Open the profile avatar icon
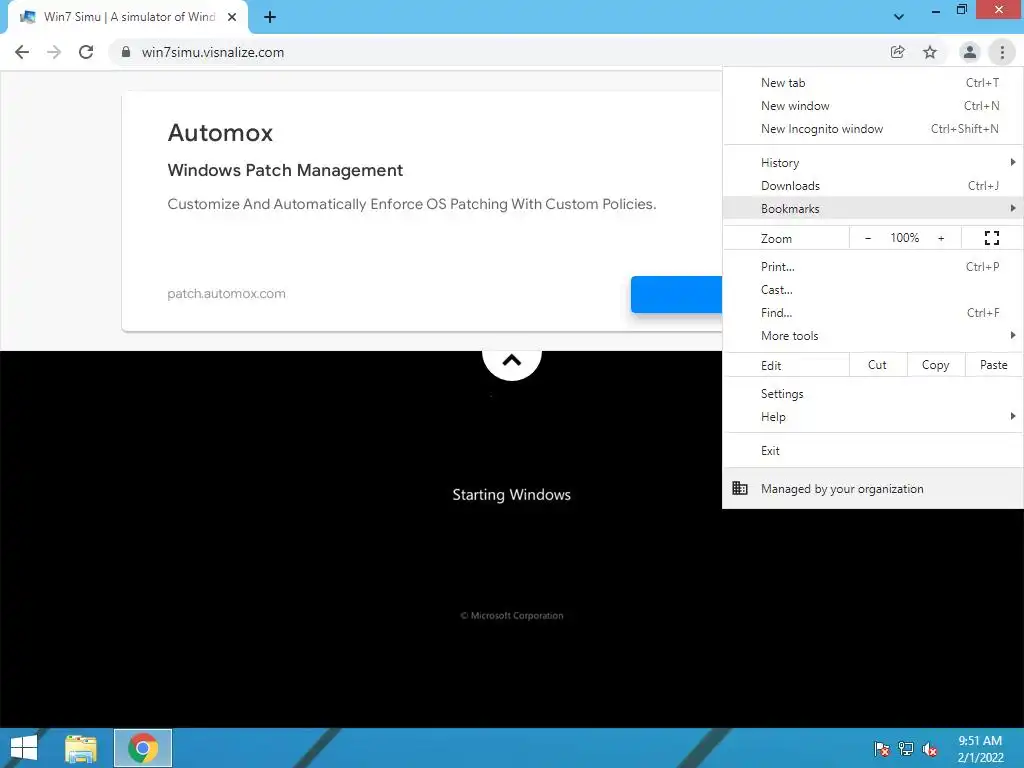The image size is (1024, 768). [x=970, y=52]
